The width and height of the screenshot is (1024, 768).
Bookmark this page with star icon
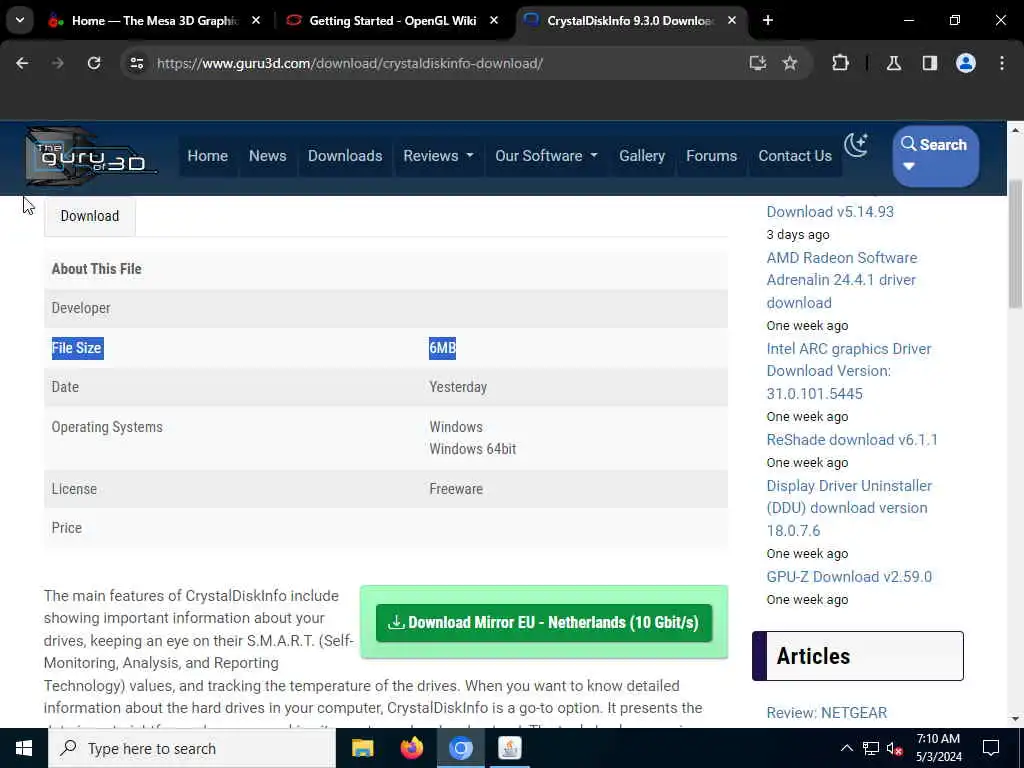coord(790,63)
